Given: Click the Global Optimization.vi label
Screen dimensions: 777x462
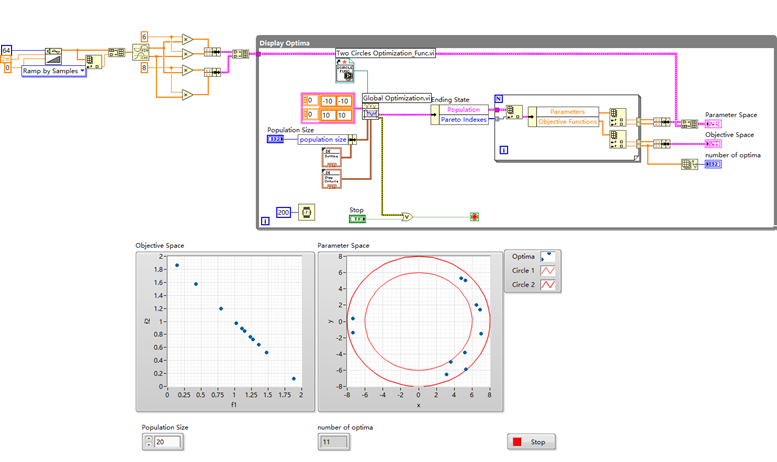Looking at the screenshot, I should [396, 98].
